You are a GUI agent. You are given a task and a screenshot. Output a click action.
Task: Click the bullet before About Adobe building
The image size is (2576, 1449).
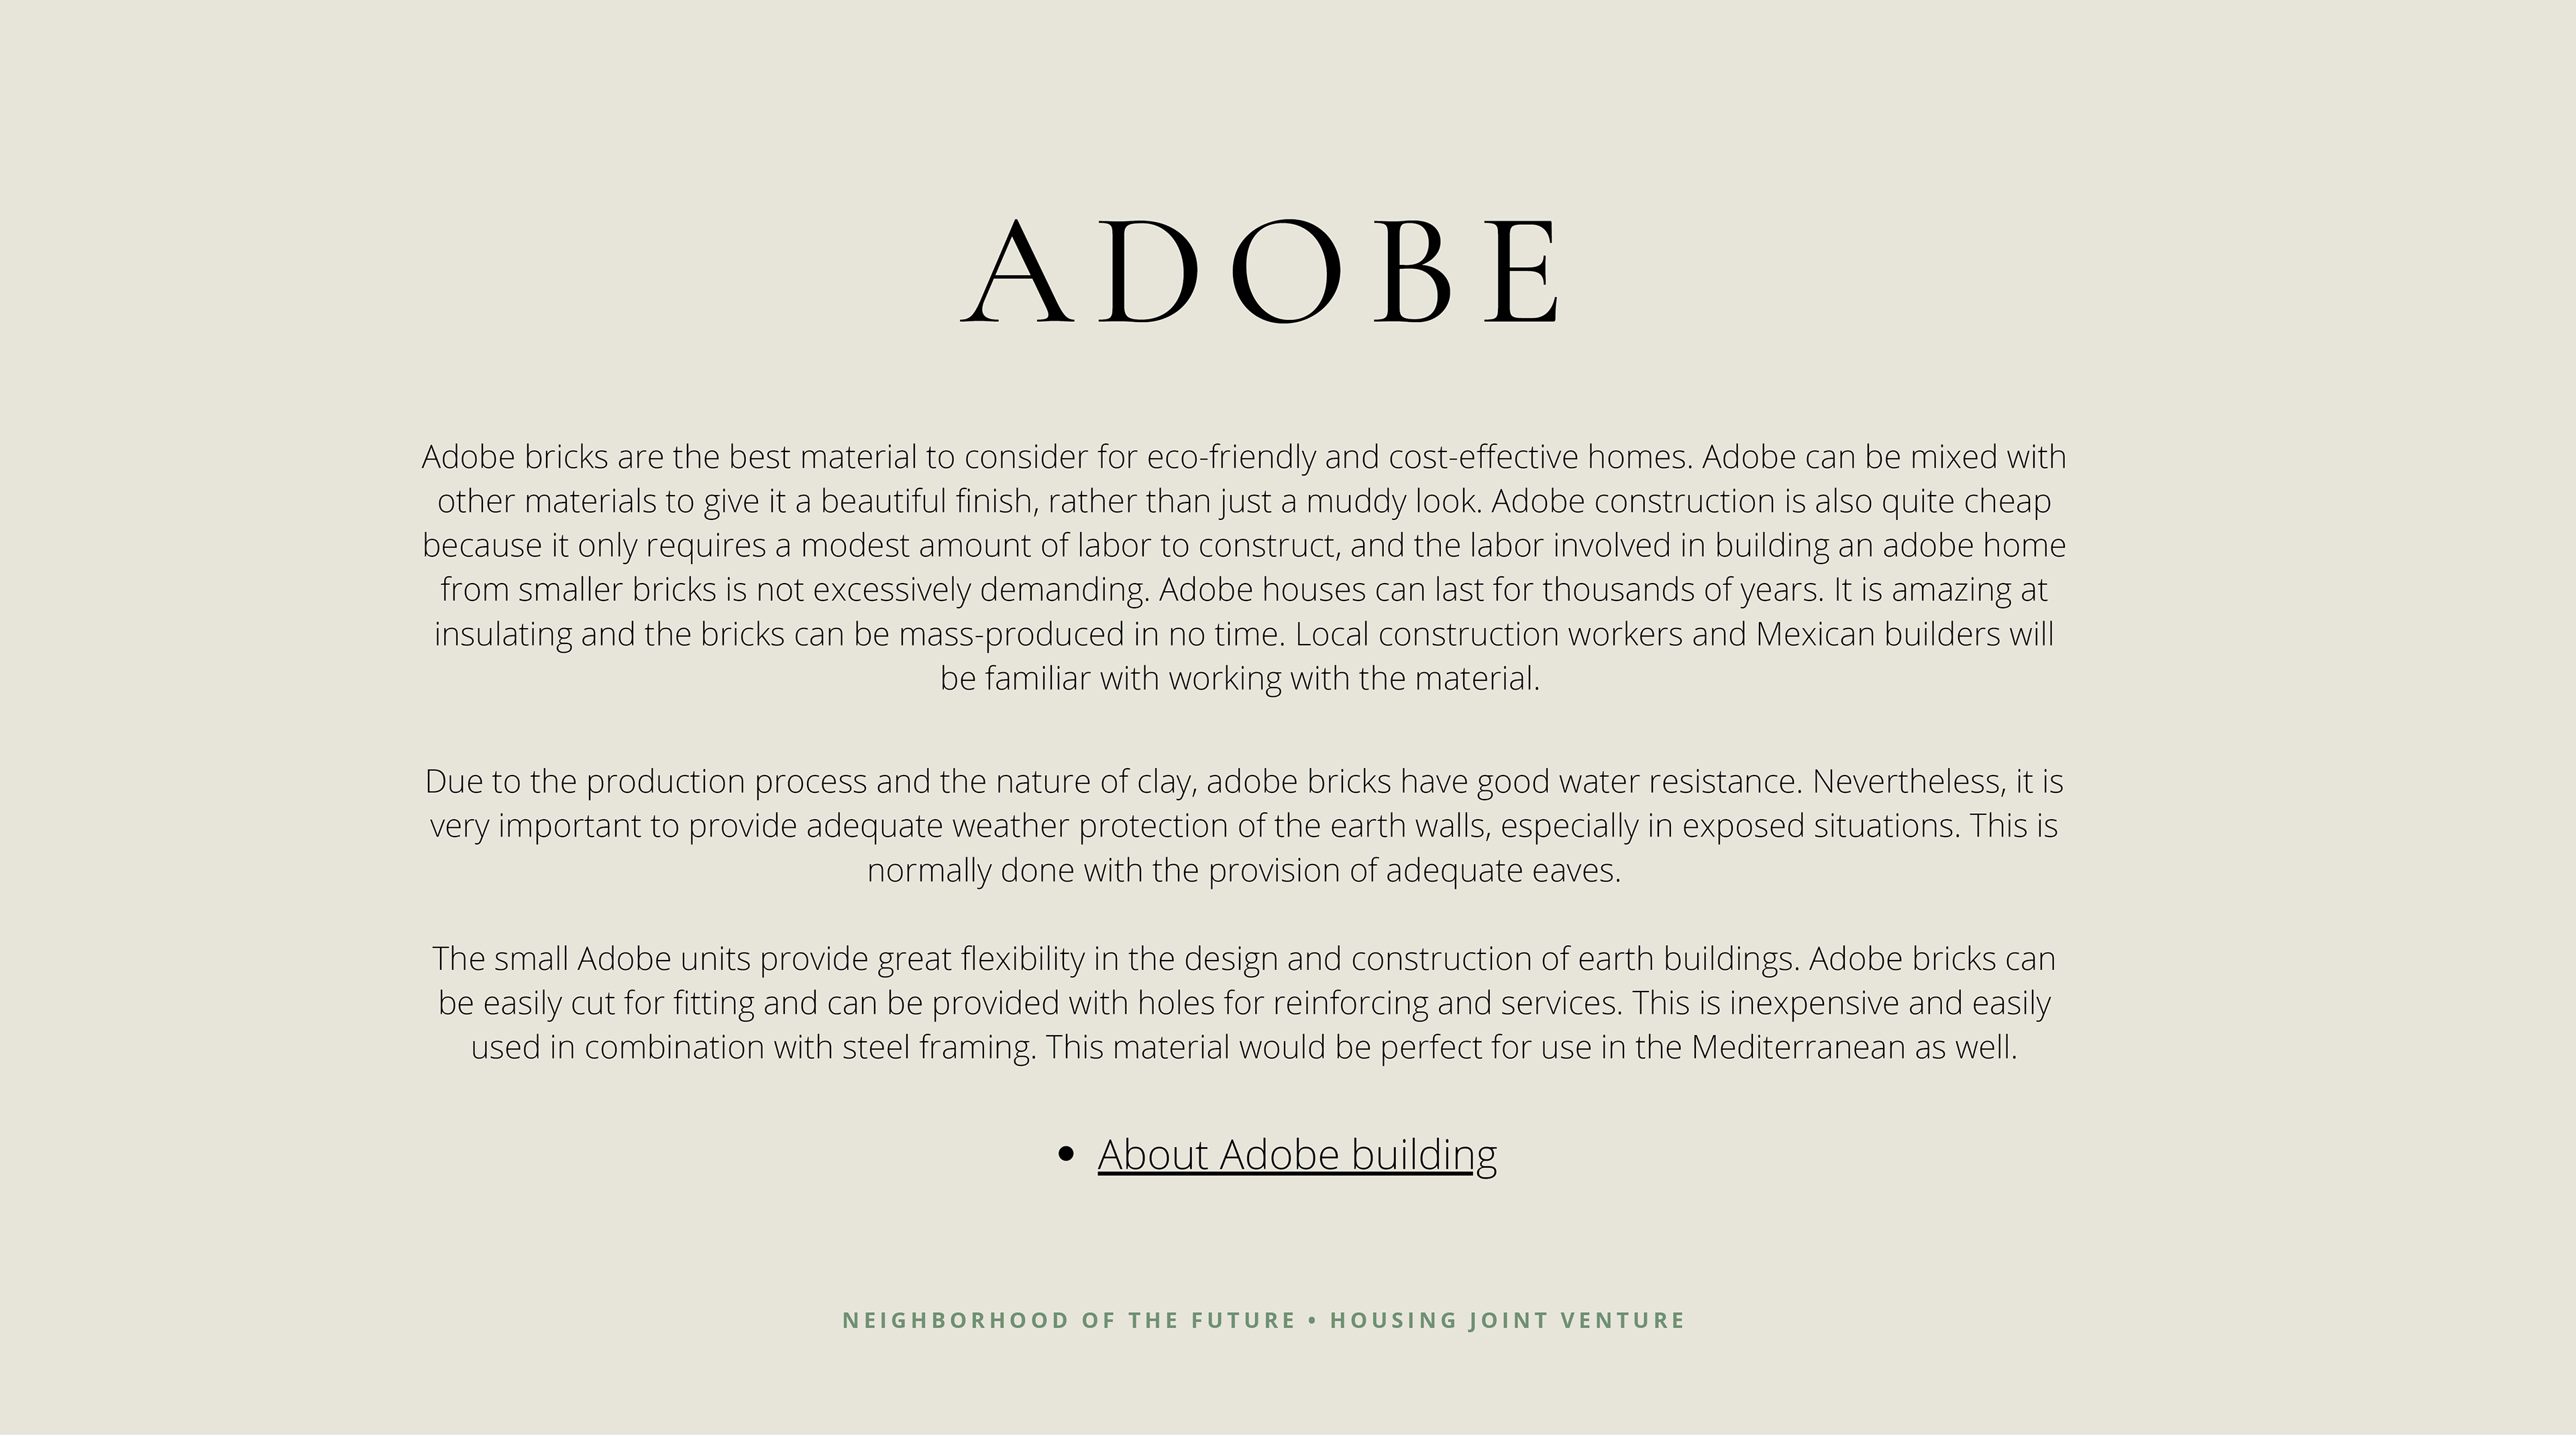click(x=1065, y=1155)
